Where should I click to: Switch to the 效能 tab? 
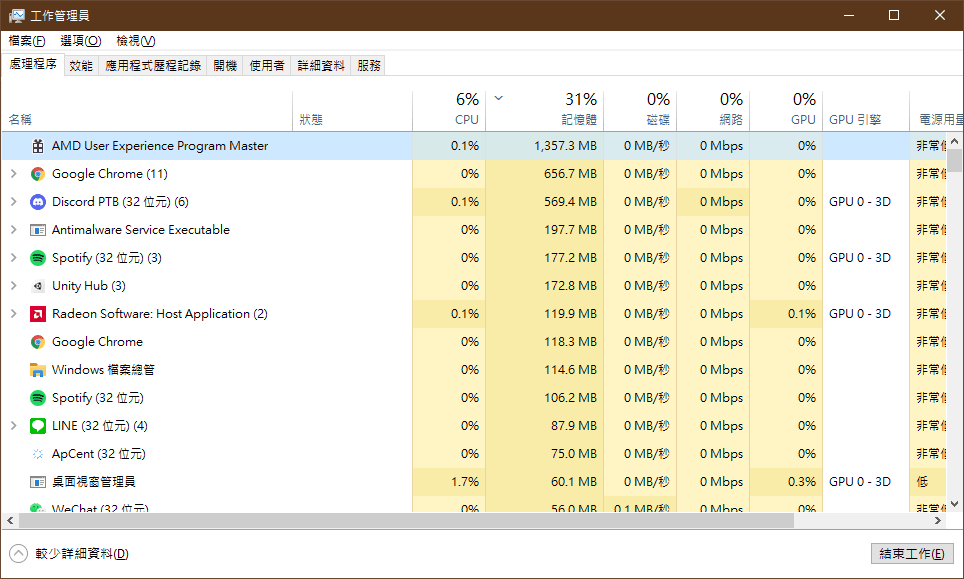point(81,65)
